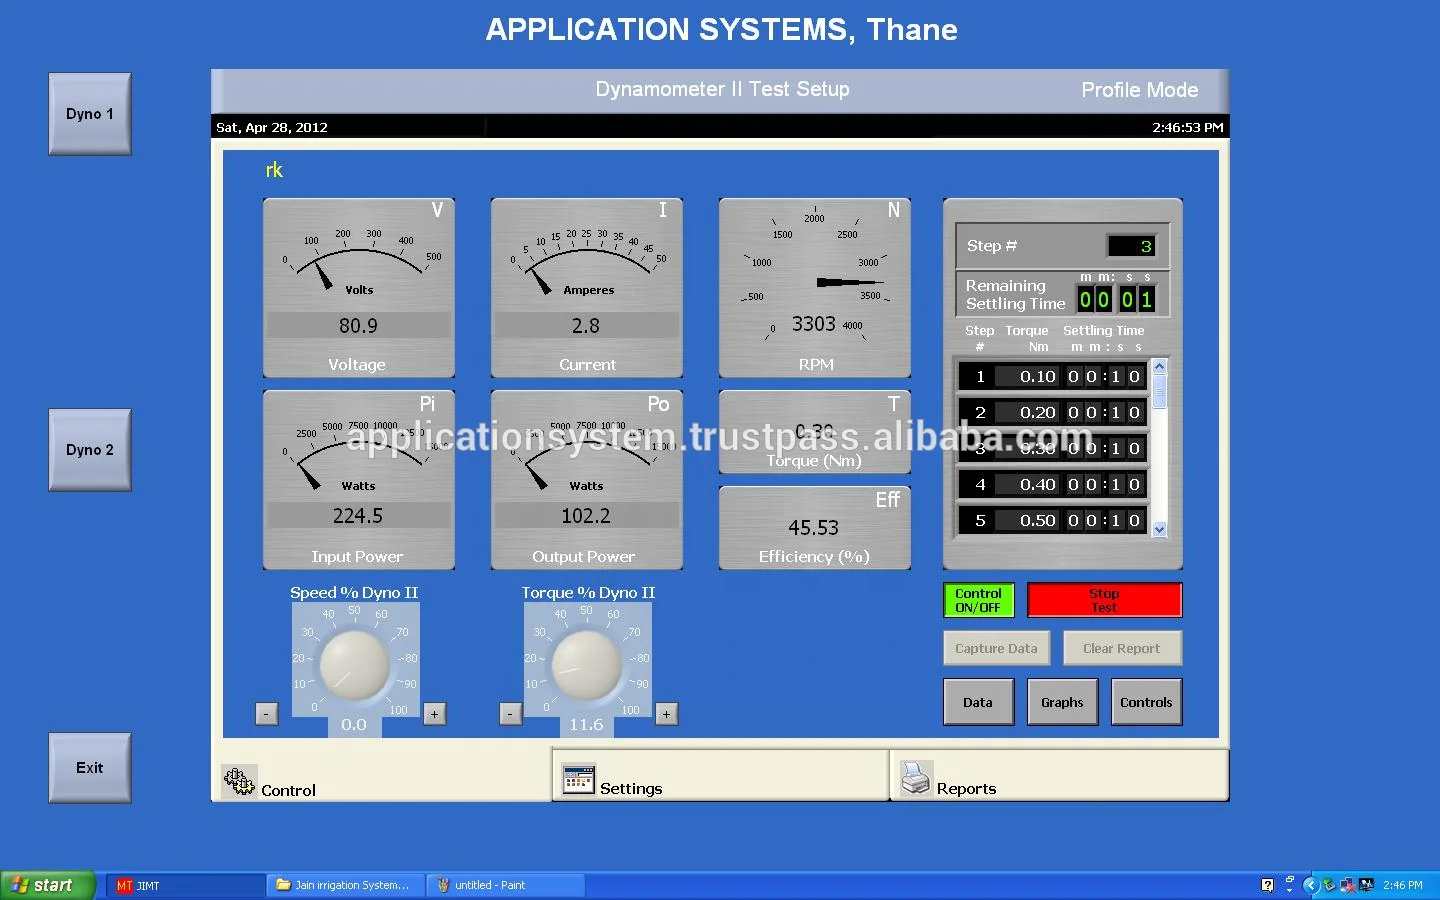Click minus stepper under Speed % Dyno II

(266, 714)
